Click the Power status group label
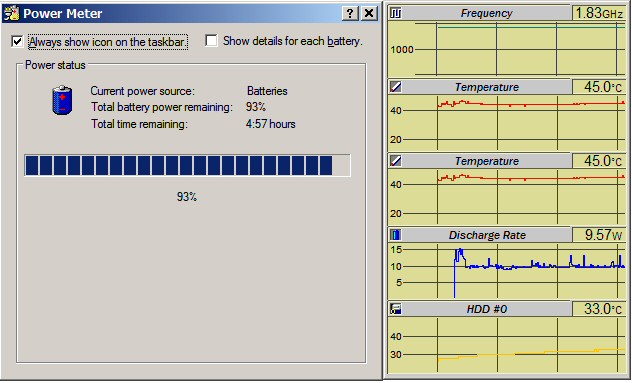Screen dimensions: 632x383 click(55, 65)
